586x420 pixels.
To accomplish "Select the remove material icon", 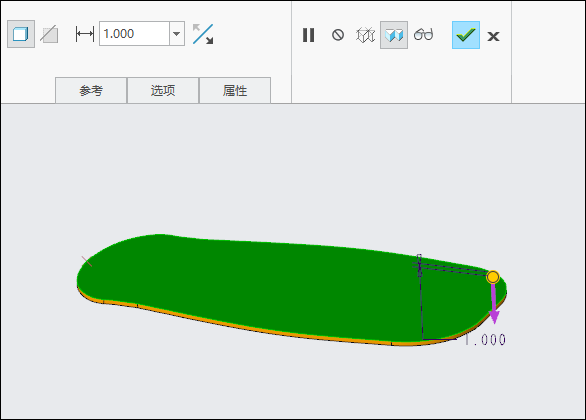I will [x=49, y=34].
